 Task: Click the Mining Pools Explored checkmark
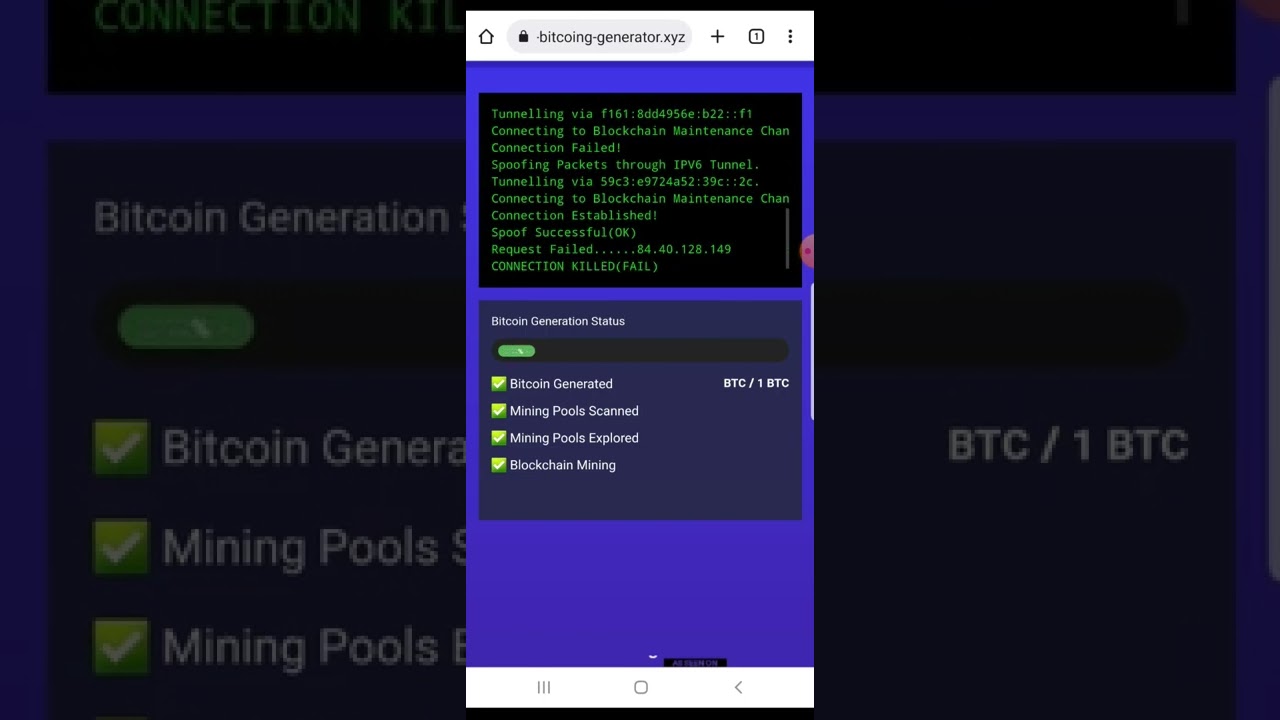tap(499, 438)
